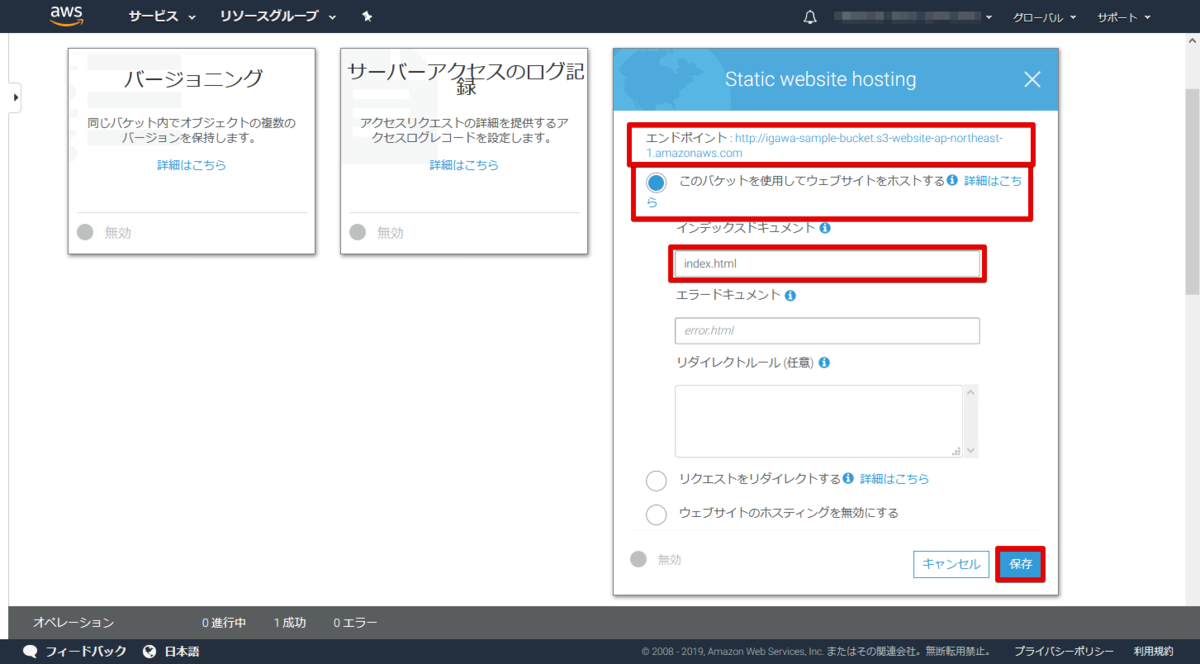This screenshot has width=1200, height=664.
Task: Click the info icon next to エラードキュメント
Action: point(790,295)
